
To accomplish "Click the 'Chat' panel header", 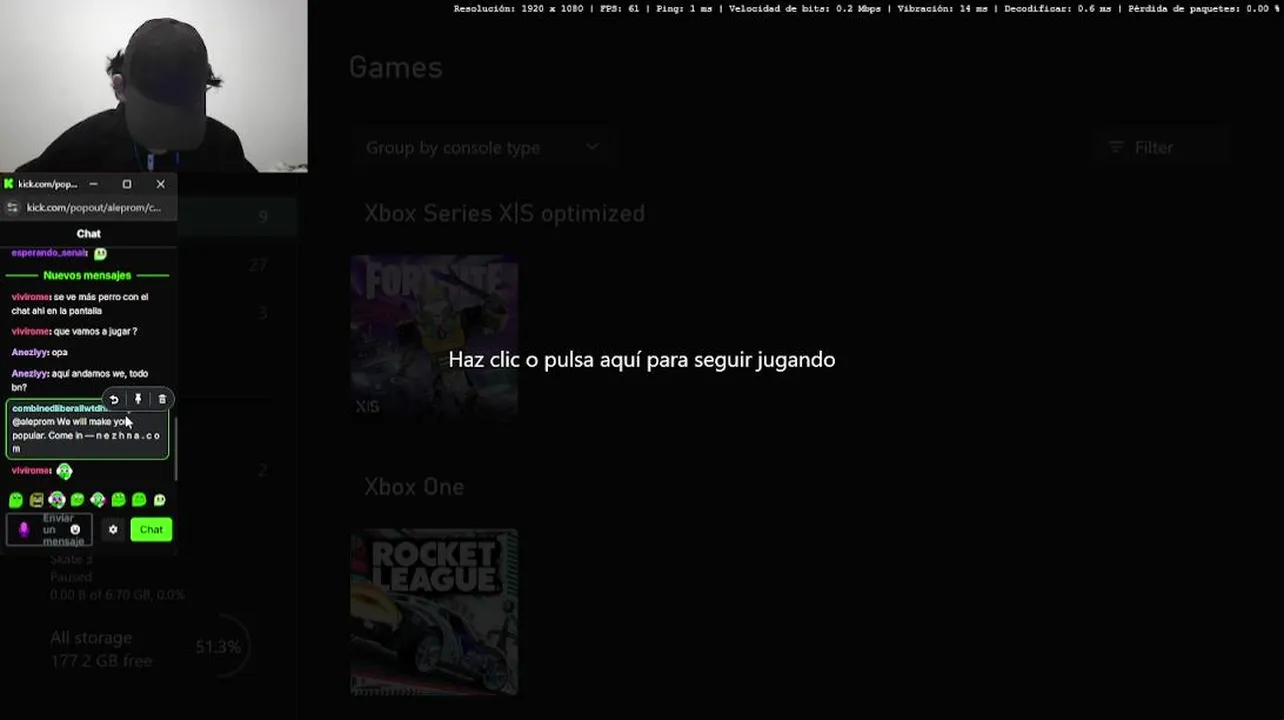I will pos(89,233).
